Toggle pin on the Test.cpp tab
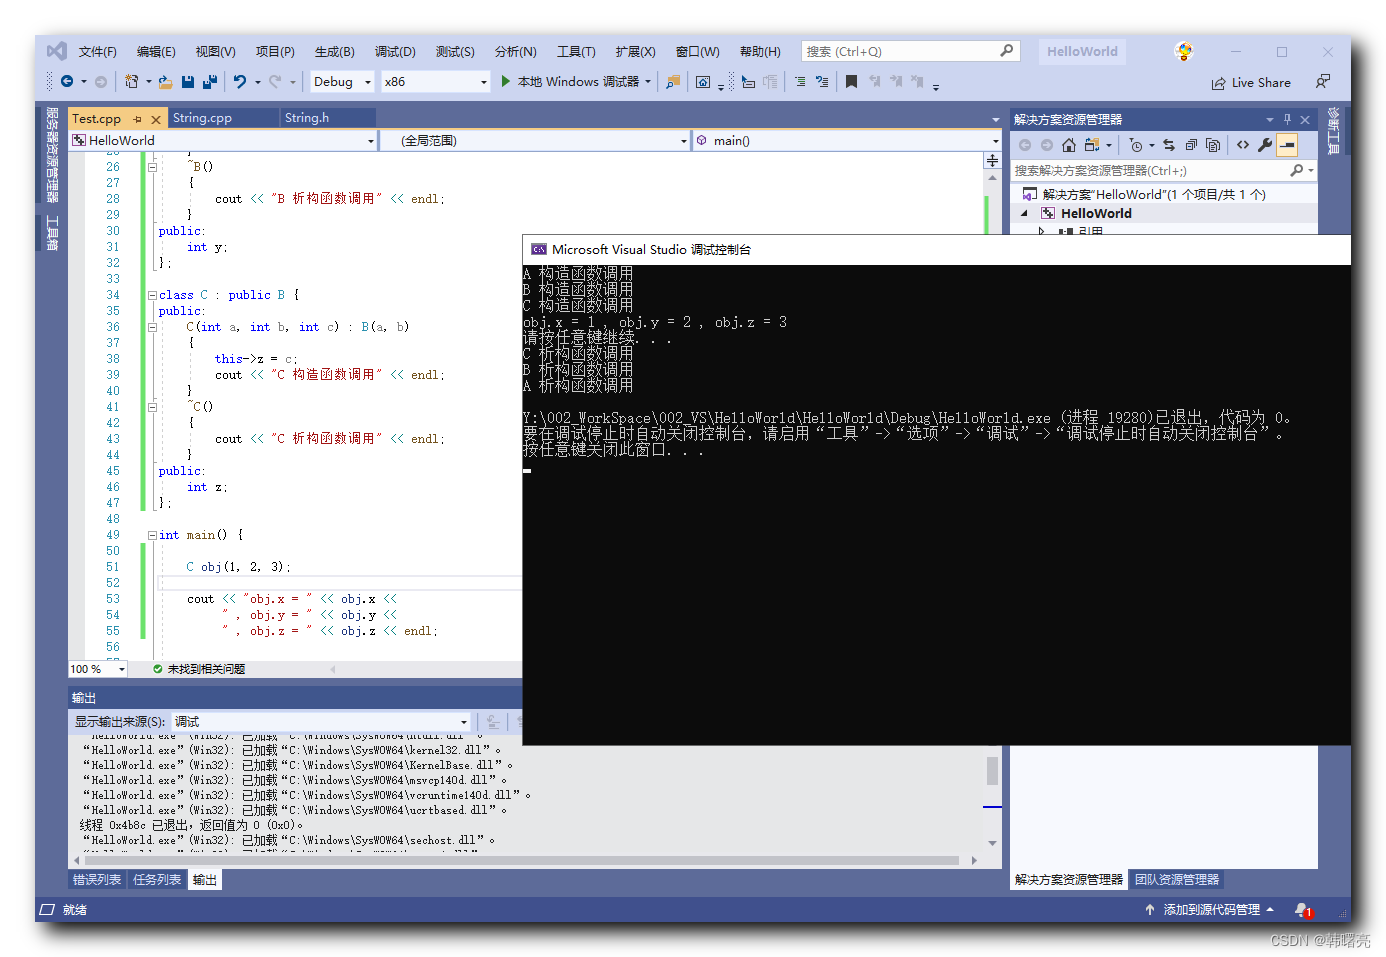This screenshot has width=1386, height=957. coord(138,119)
